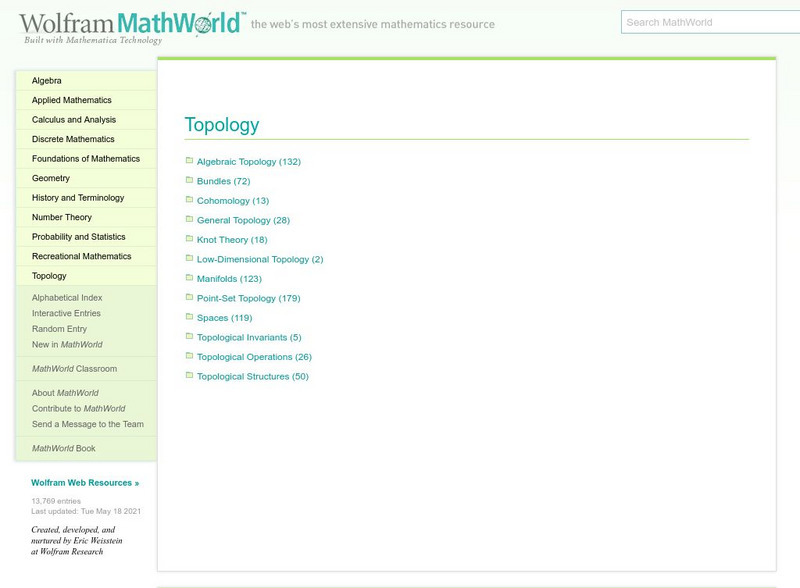Click the folder icon beside Topological Structures
The image size is (800, 588).
pyautogui.click(x=189, y=375)
